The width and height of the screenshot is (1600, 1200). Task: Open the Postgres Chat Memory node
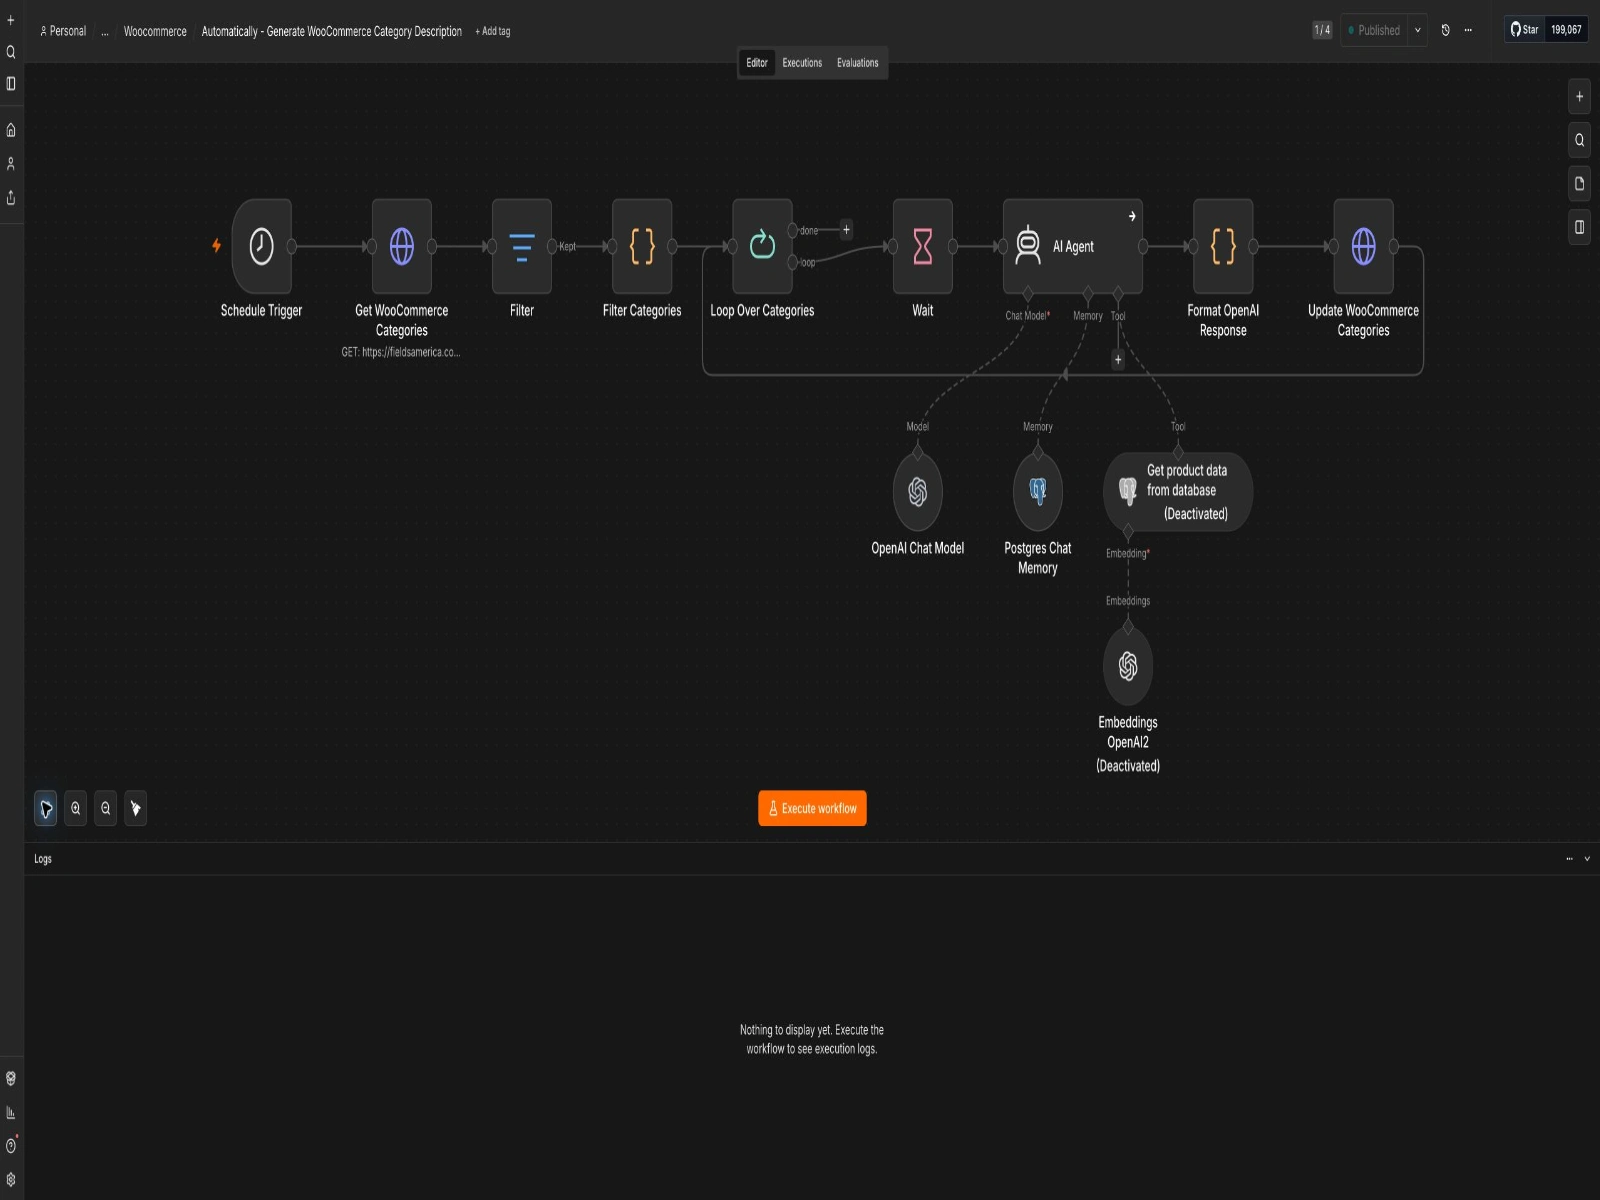[x=1038, y=491]
